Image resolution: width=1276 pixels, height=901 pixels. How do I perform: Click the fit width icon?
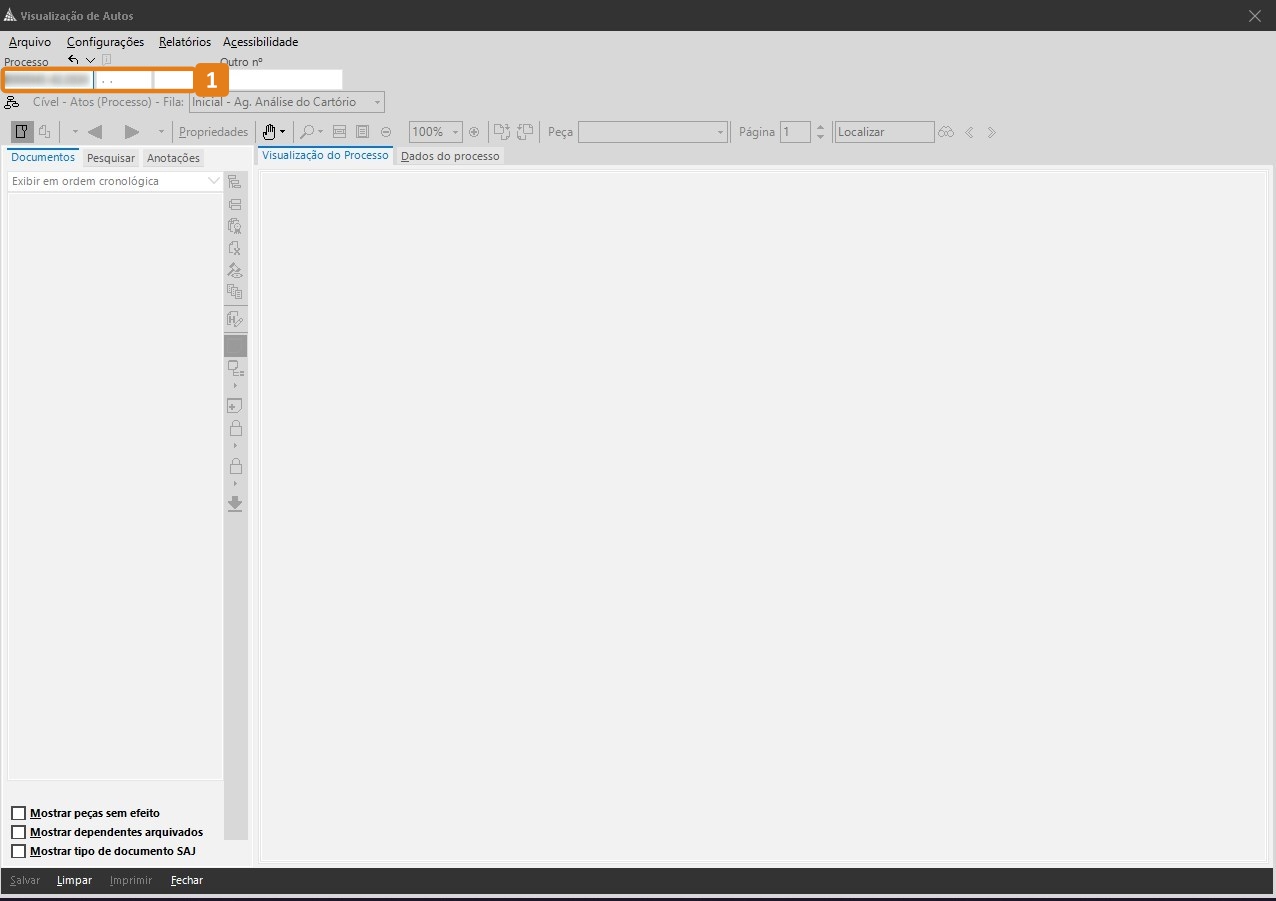pos(339,132)
